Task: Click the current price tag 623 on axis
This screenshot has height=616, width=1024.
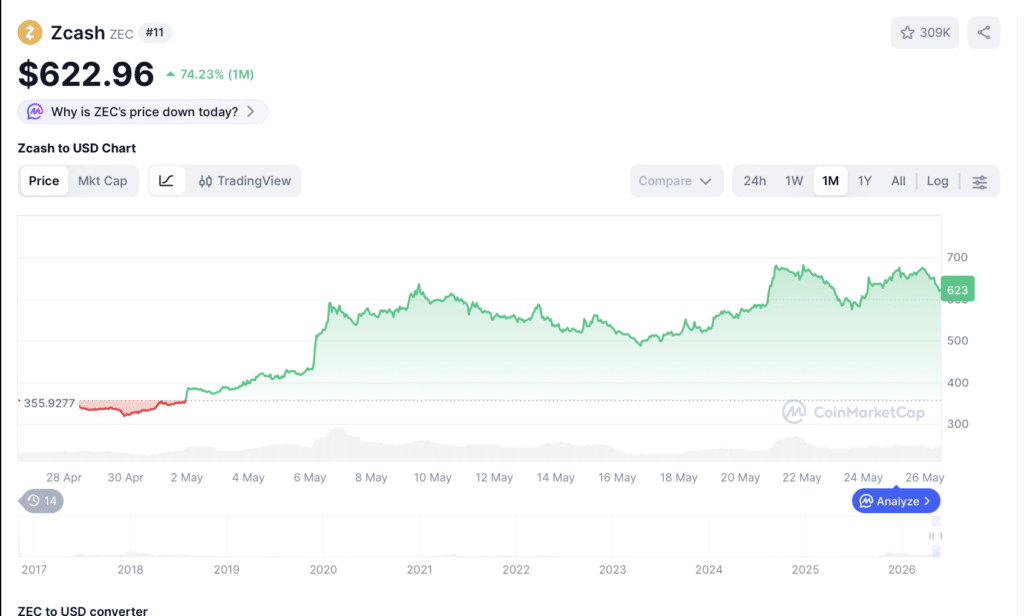Action: 957,289
